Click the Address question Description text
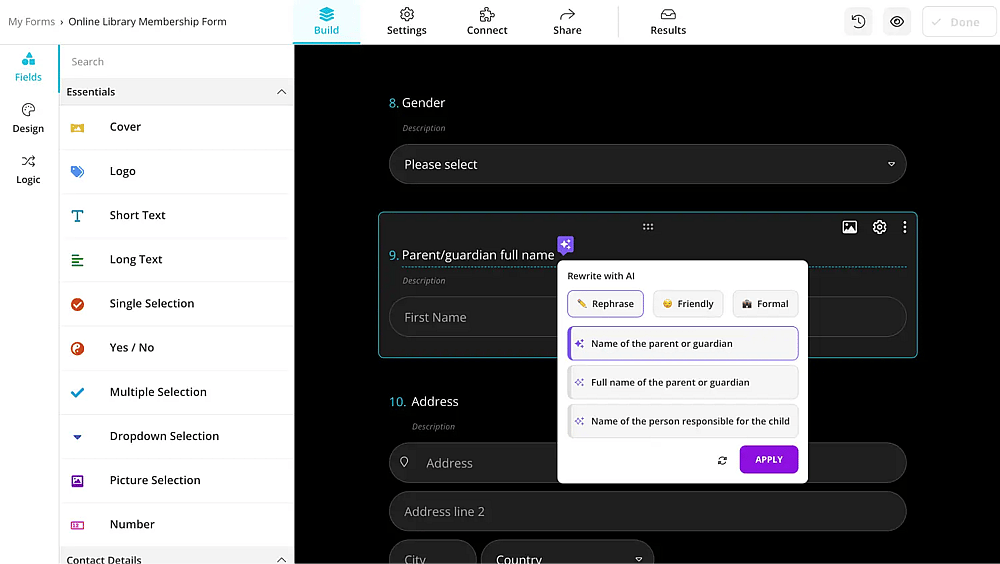Screen dimensions: 1000x564 point(433,427)
